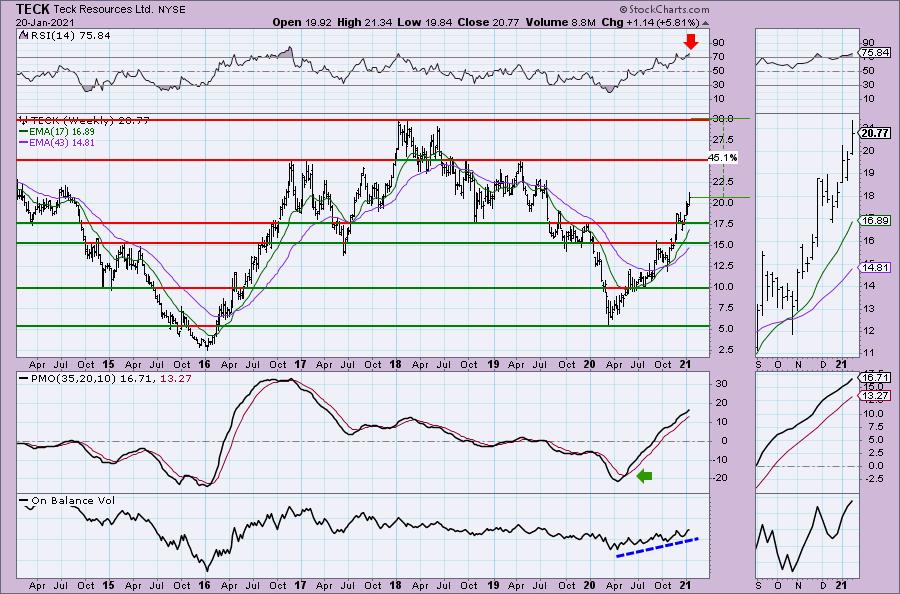Screen dimensions: 900x594
Task: Click the RSI(14) legend line icon
Action: [x=22, y=35]
